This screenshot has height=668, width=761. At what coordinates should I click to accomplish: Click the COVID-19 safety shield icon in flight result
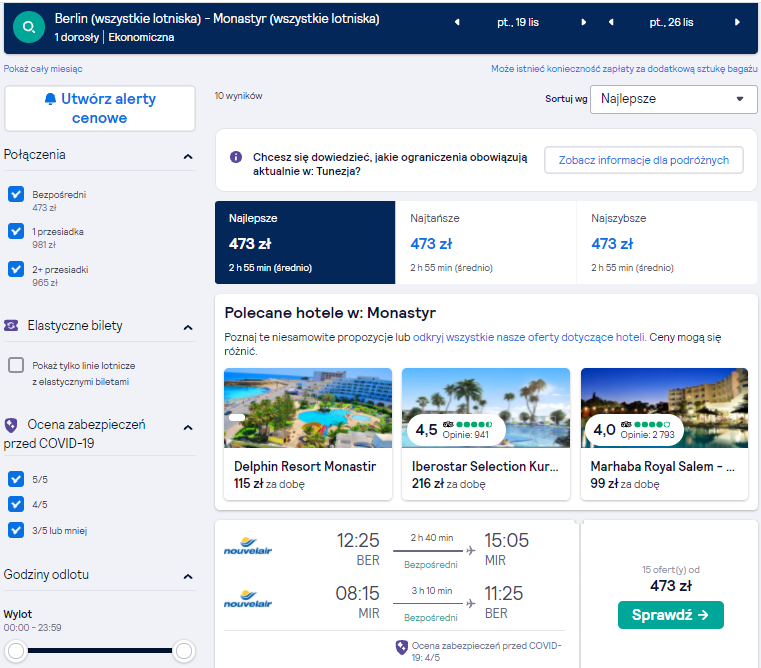click(x=401, y=647)
